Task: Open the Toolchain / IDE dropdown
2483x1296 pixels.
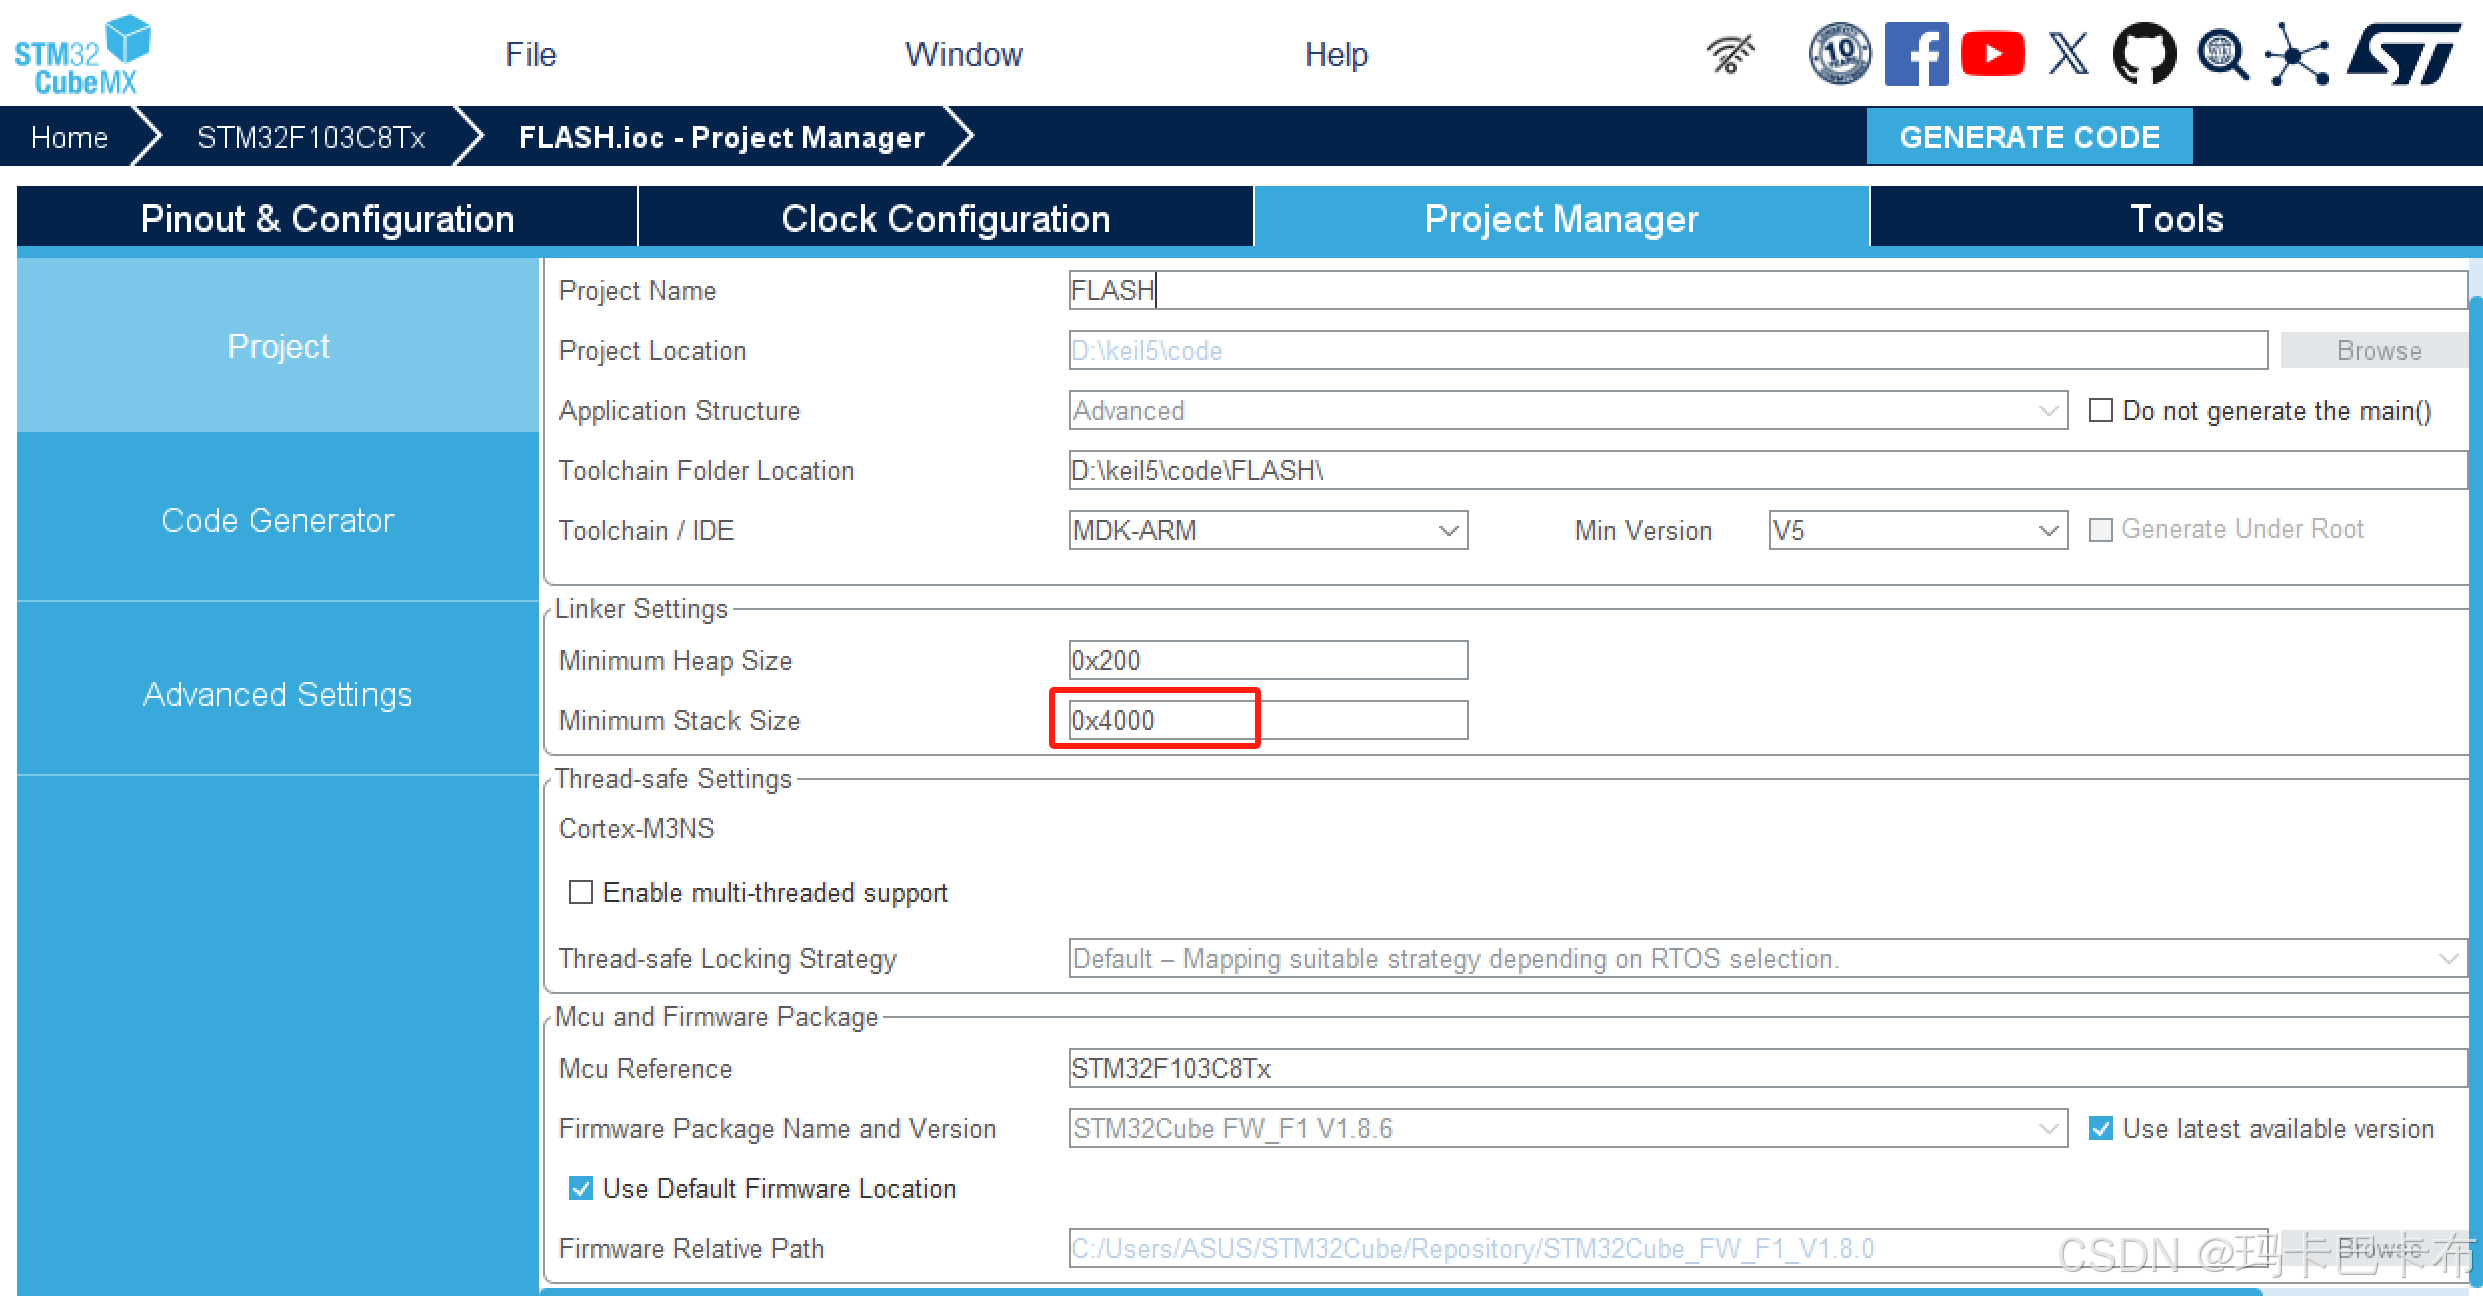Action: pos(1268,530)
